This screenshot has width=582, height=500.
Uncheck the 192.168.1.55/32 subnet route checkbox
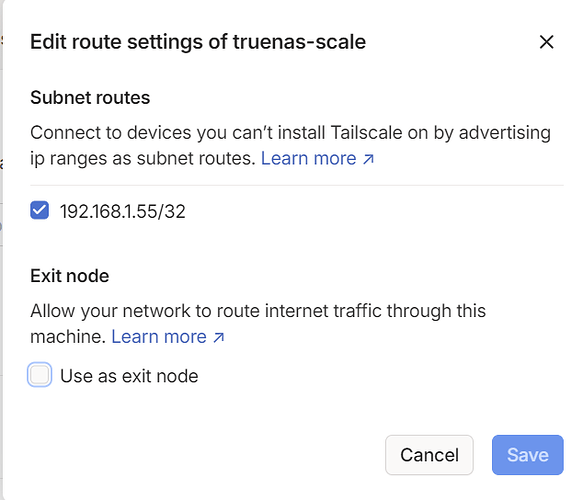[39, 210]
